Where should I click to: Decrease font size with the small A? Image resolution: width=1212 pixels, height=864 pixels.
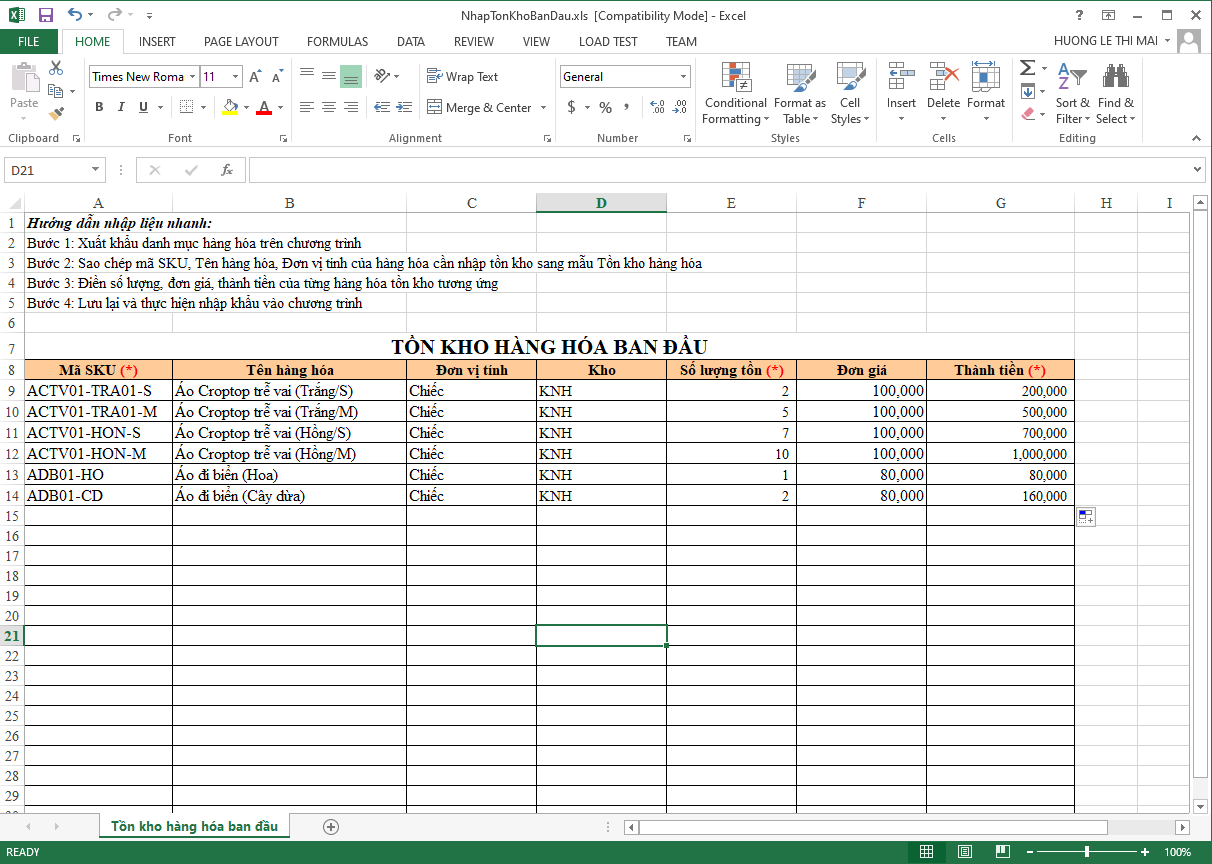(x=276, y=77)
